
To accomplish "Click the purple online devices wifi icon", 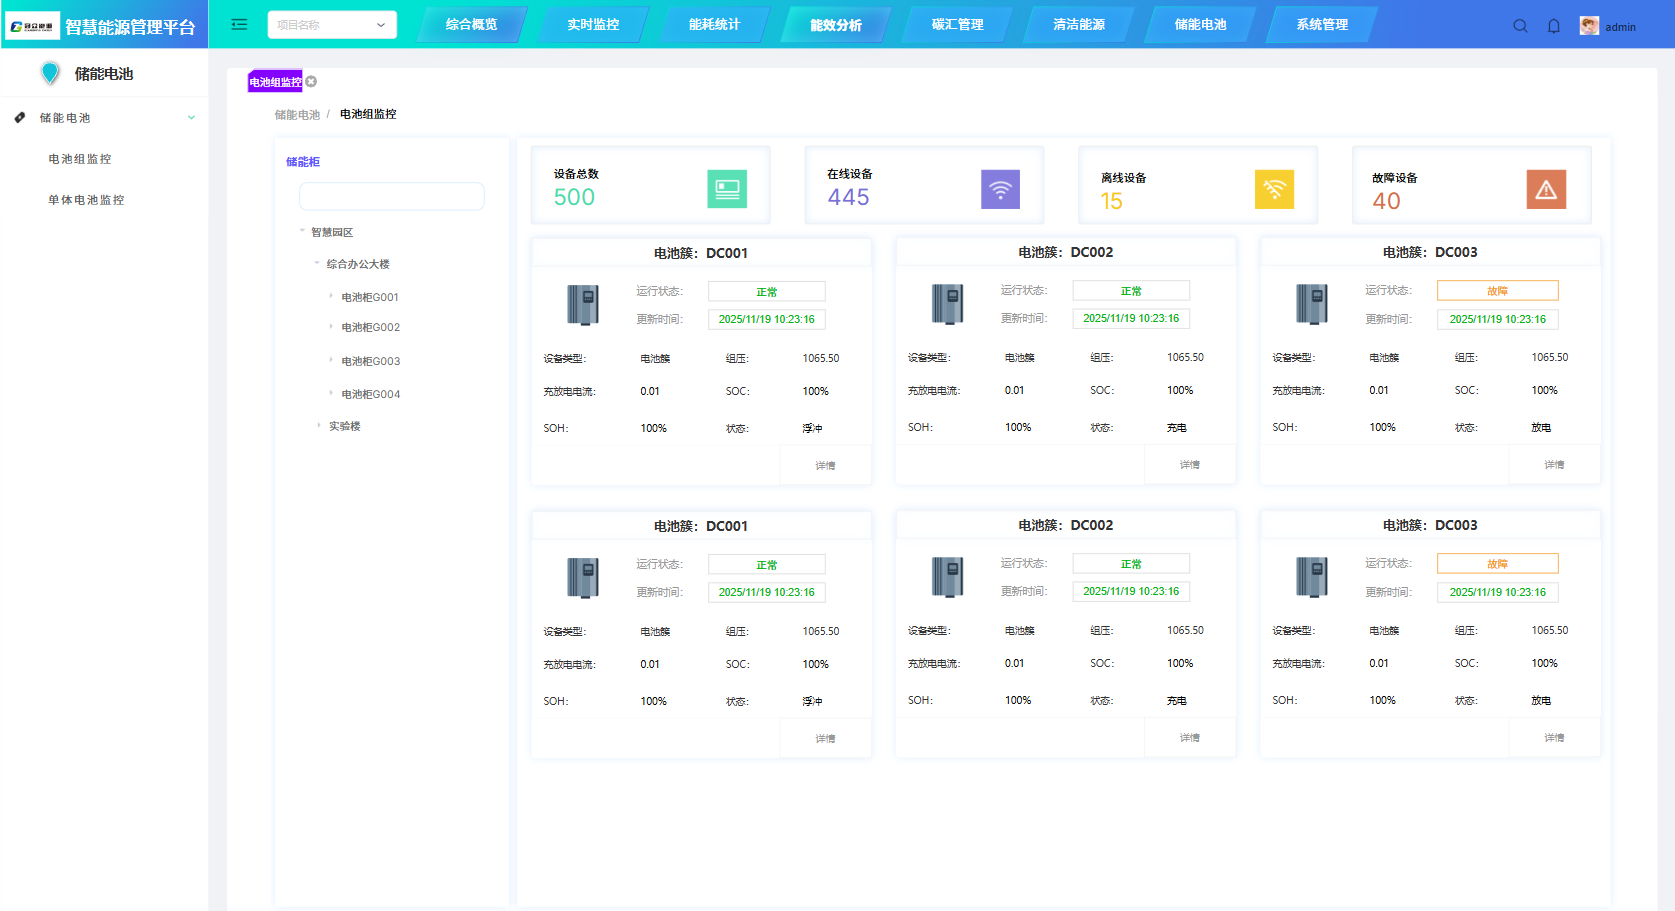I will point(1000,189).
